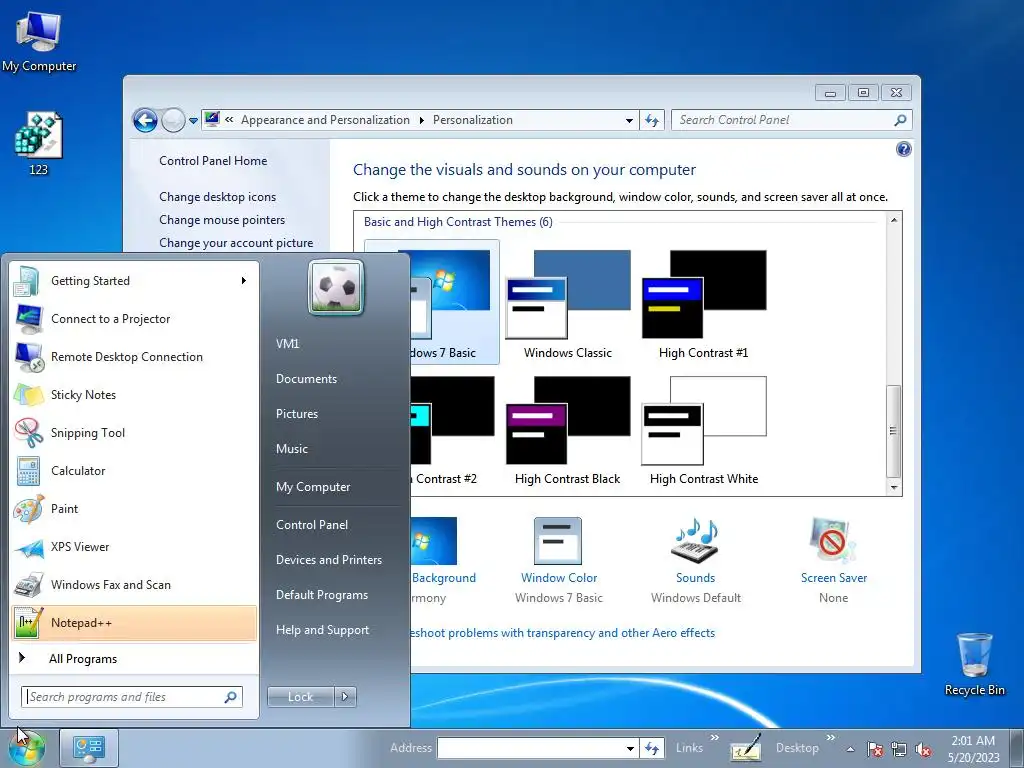
Task: Open Control Panel from Start menu
Action: click(312, 525)
